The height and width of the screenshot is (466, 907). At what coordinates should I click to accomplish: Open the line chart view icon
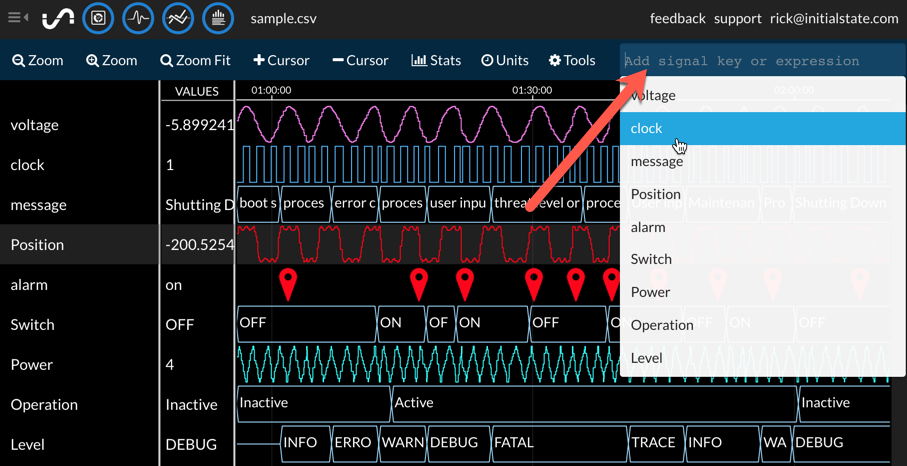click(x=178, y=18)
